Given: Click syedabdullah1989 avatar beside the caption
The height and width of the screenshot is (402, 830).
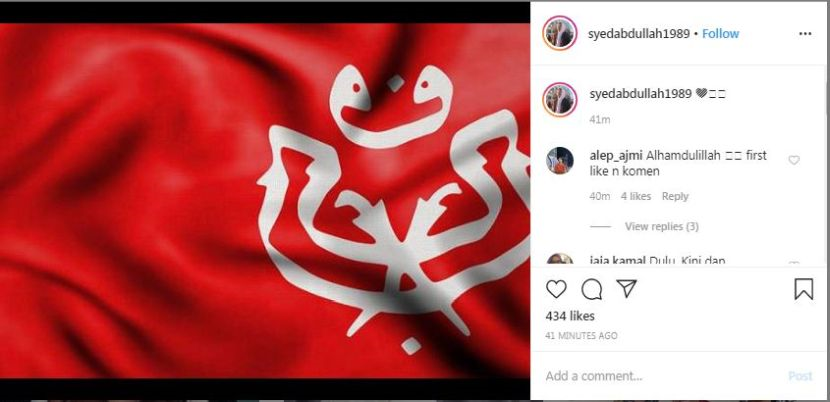Looking at the screenshot, I should (560, 100).
